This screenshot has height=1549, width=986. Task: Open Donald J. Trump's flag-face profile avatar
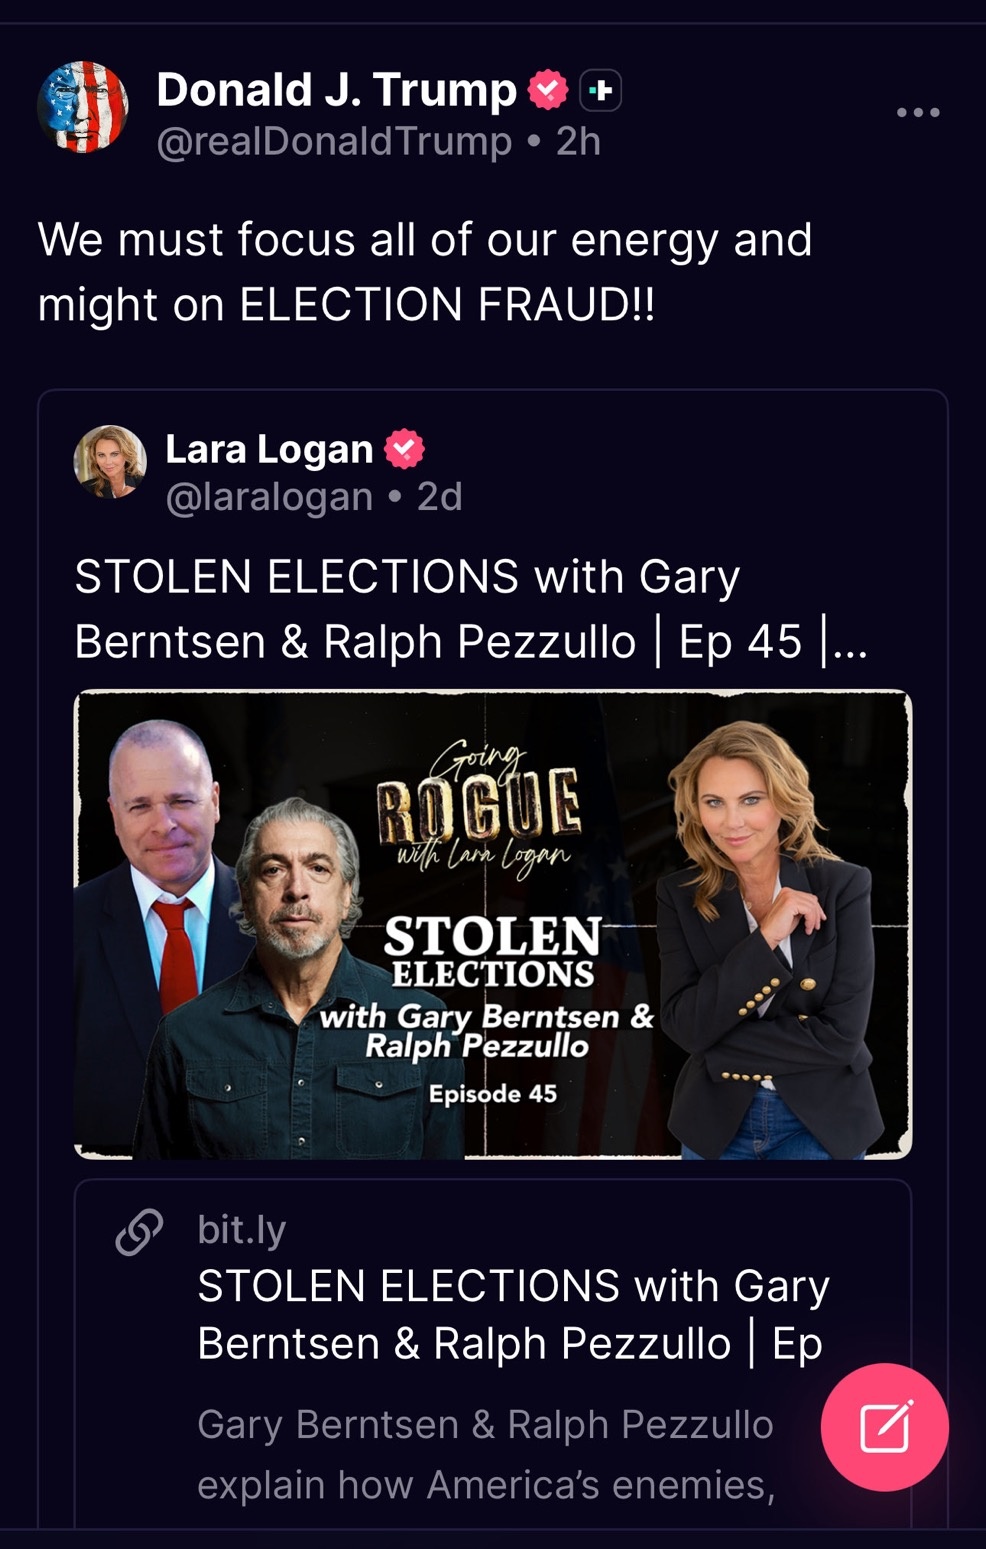[83, 107]
